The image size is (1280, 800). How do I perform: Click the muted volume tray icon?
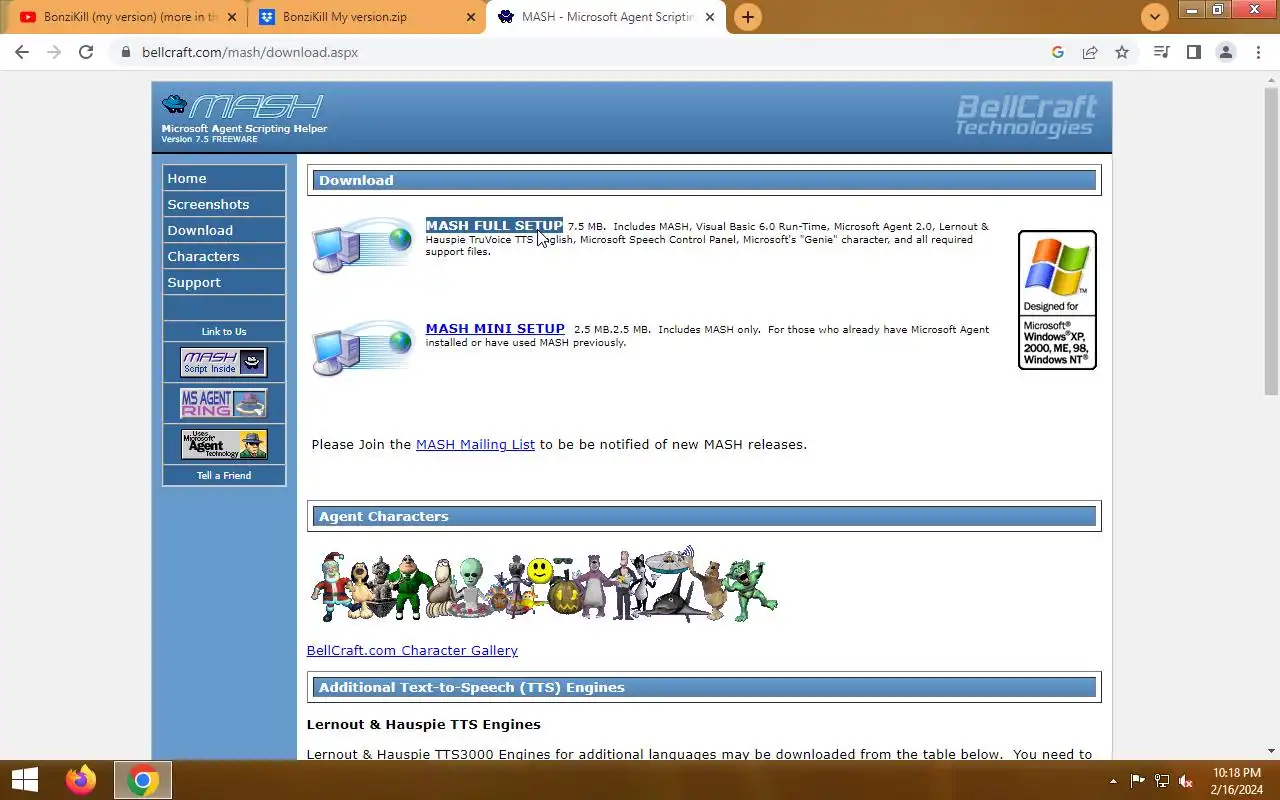tap(1186, 781)
